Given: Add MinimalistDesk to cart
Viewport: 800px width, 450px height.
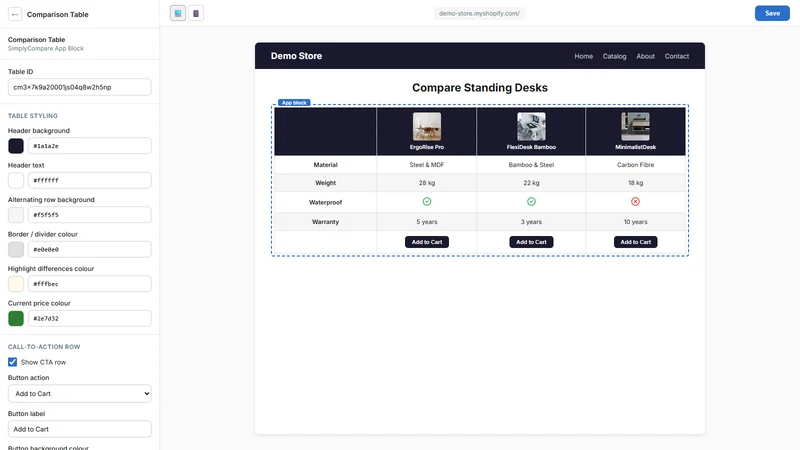Looking at the screenshot, I should (635, 242).
